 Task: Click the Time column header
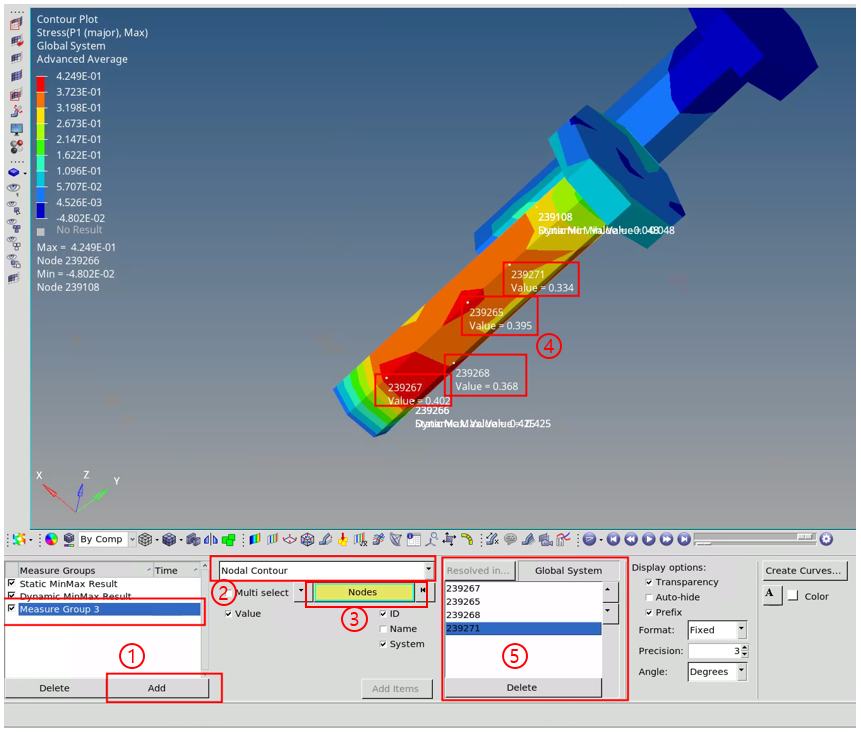tap(176, 570)
